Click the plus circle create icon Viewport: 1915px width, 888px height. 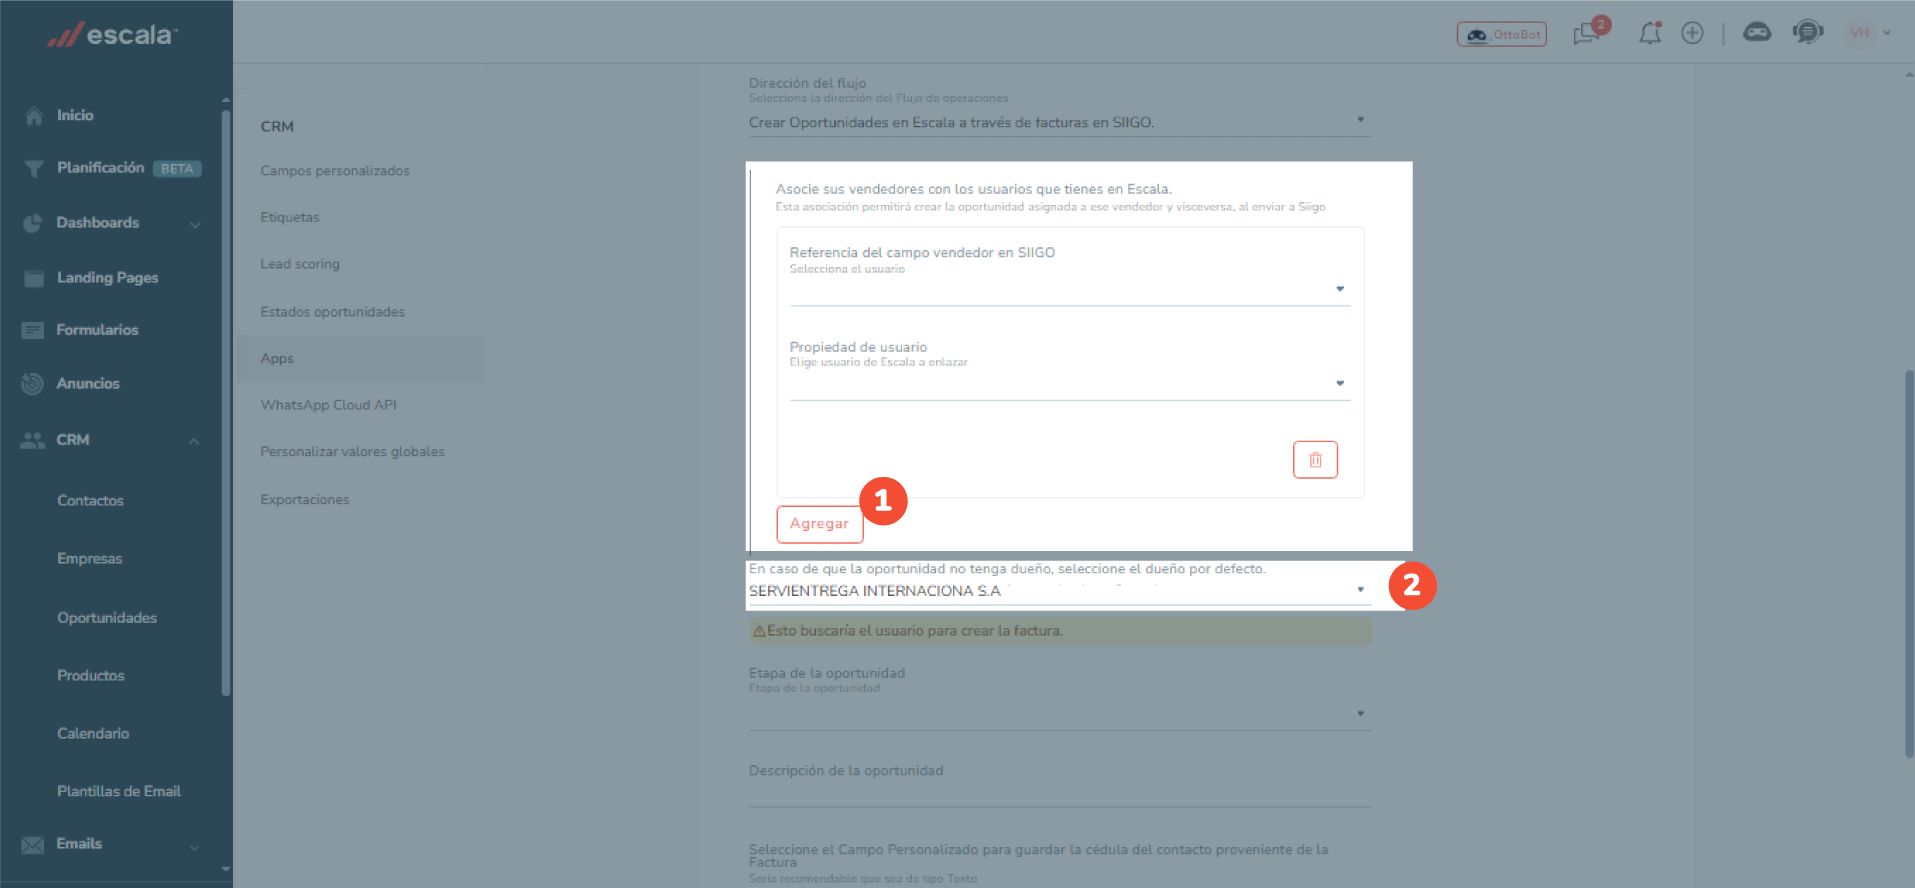pos(1692,33)
